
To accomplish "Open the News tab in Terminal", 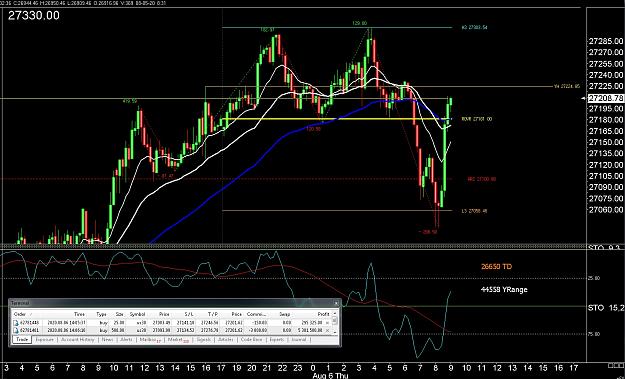I will (x=107, y=340).
